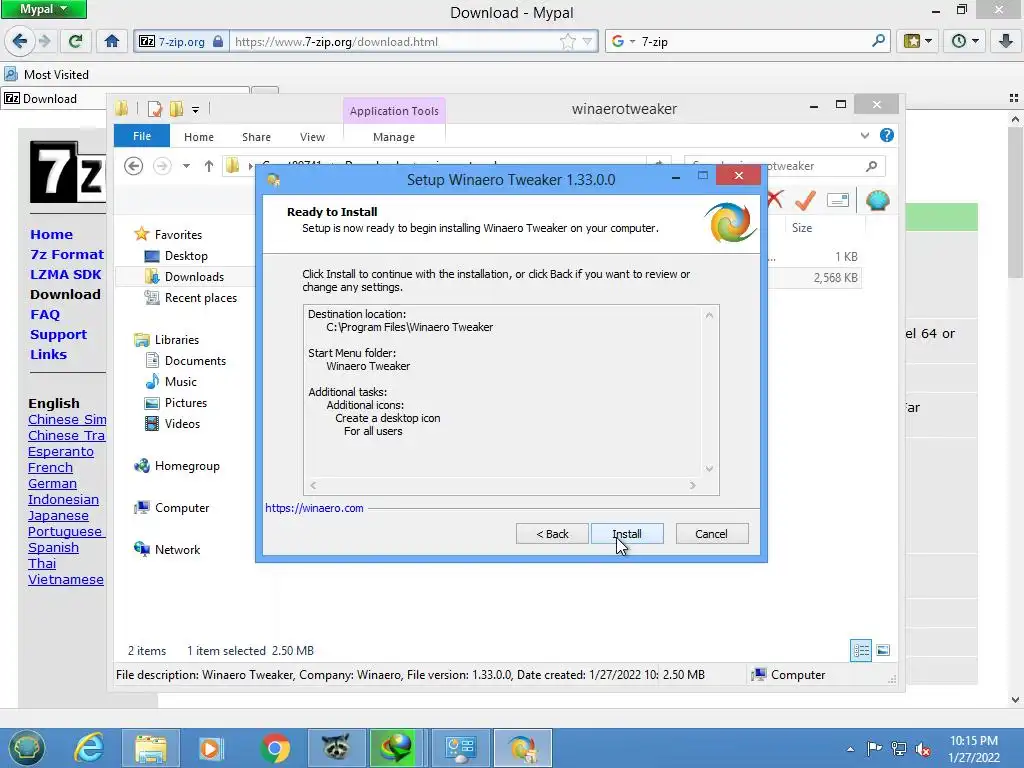Click the Explorer back arrow
Image resolution: width=1024 pixels, height=768 pixels.
click(x=133, y=166)
